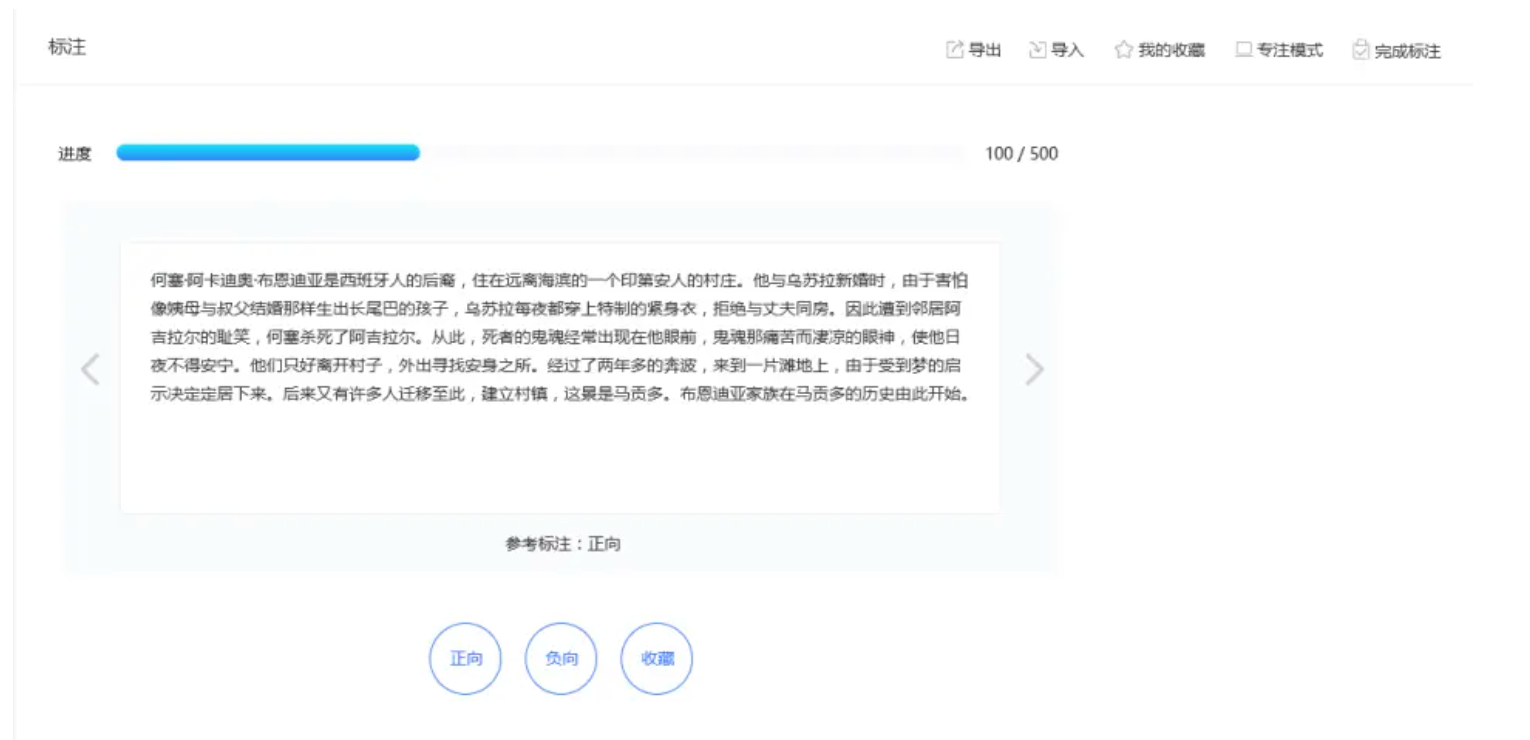Click the 参考标注：正向 label
Viewport: 1530px width, 740px height.
[x=562, y=544]
